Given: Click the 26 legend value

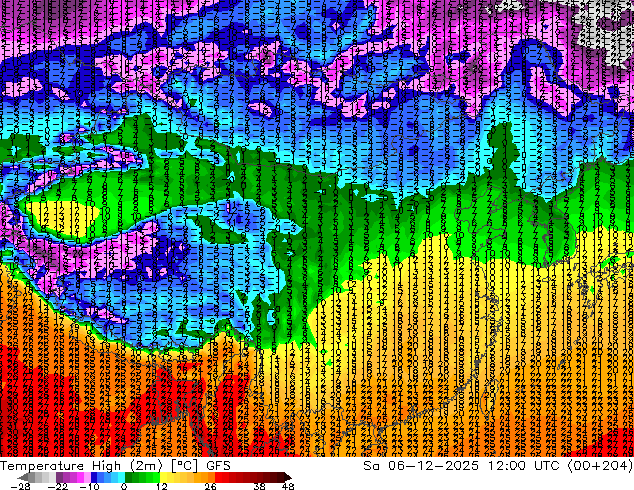Looking at the screenshot, I should (210, 486).
